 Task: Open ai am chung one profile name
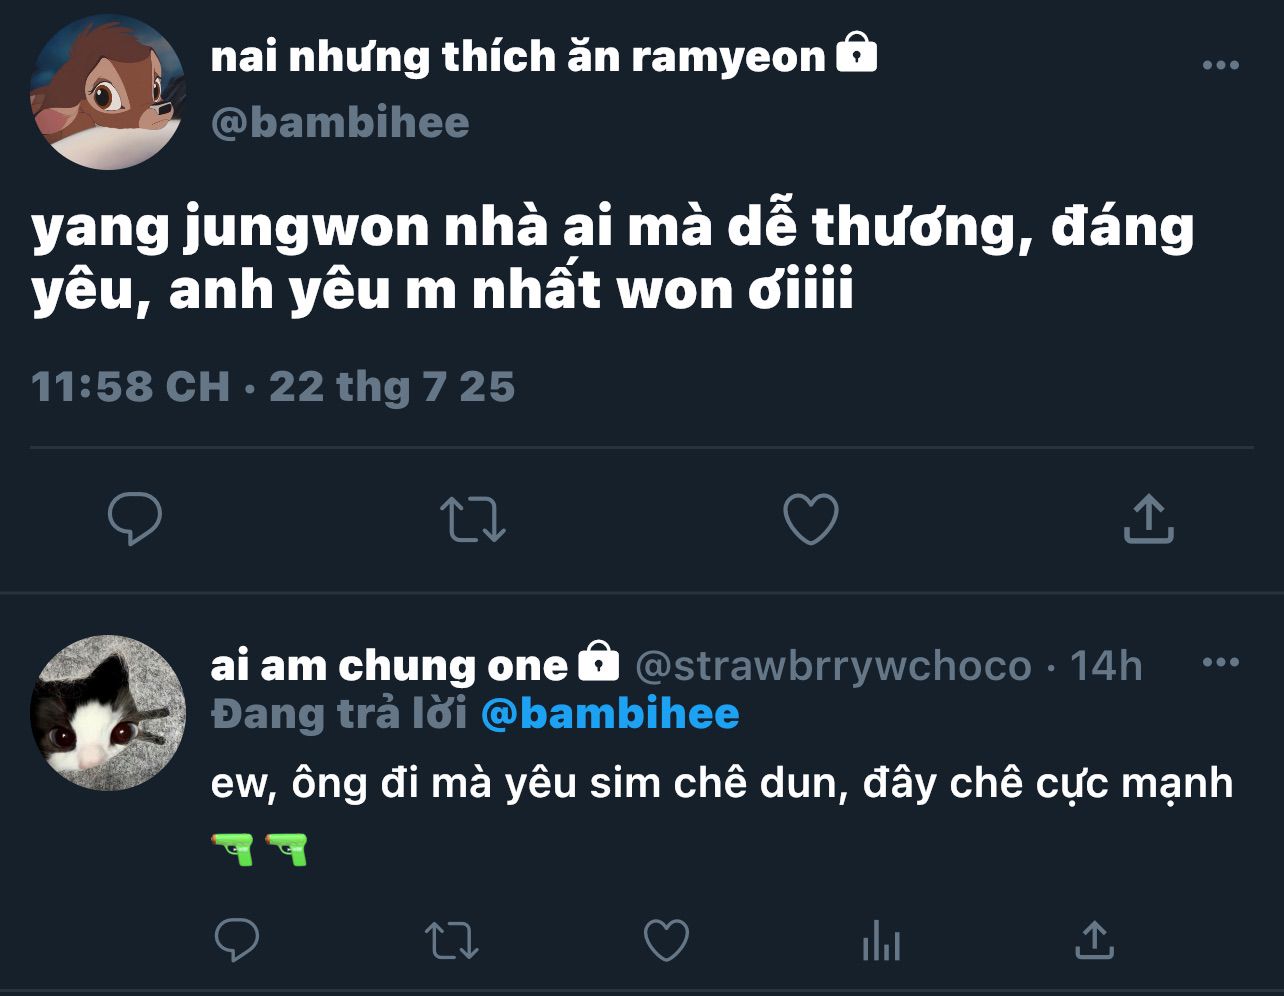[389, 665]
